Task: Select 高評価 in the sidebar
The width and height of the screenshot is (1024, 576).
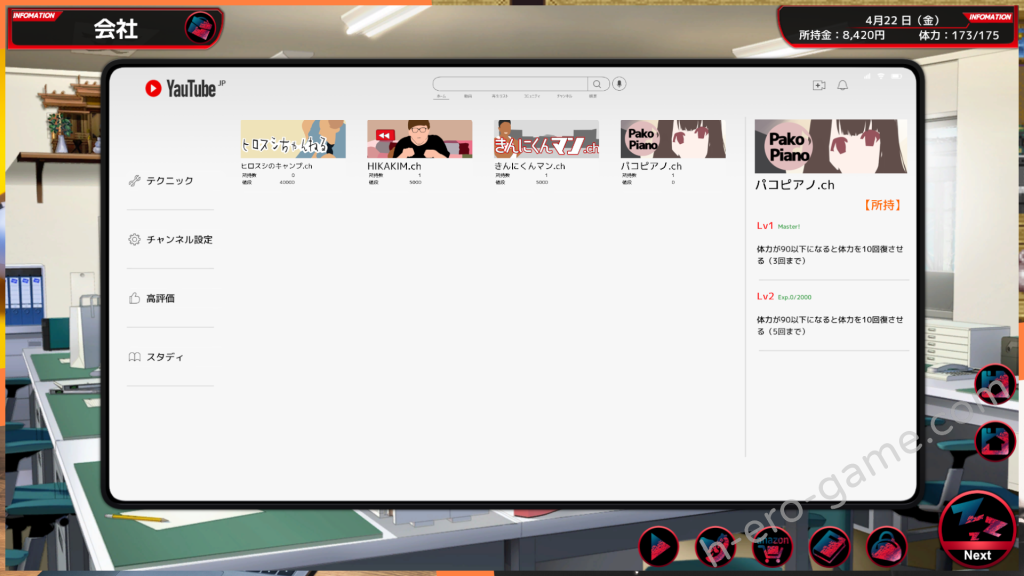Action: point(160,298)
